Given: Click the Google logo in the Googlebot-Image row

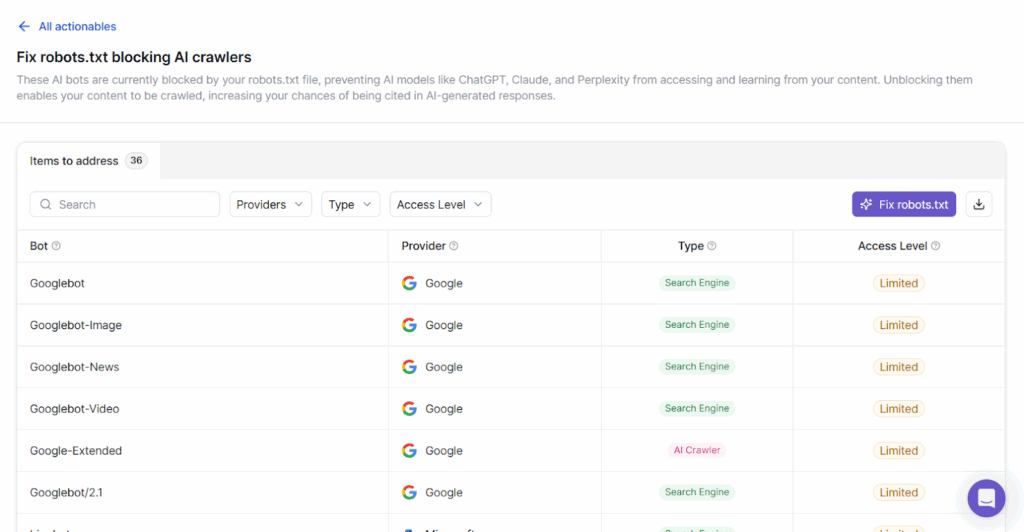Looking at the screenshot, I should [x=409, y=325].
